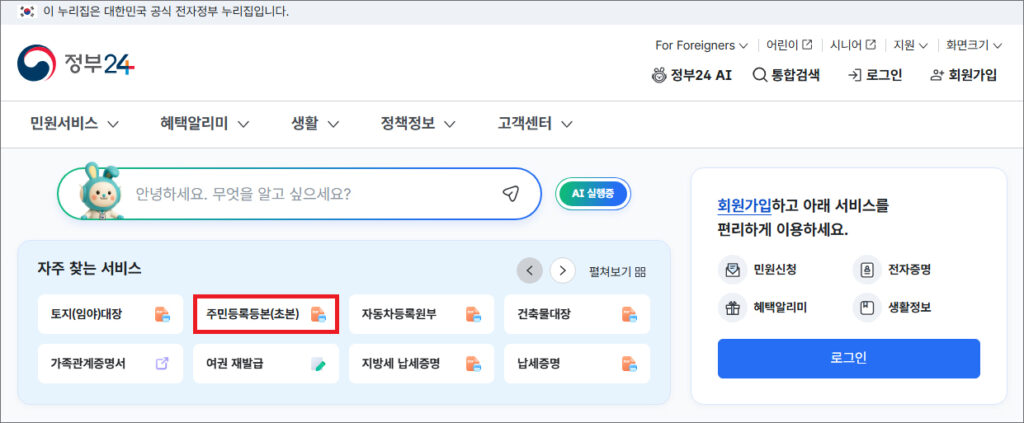The height and width of the screenshot is (423, 1024).
Task: Expand services with 펼쳐보기
Action: click(x=617, y=271)
